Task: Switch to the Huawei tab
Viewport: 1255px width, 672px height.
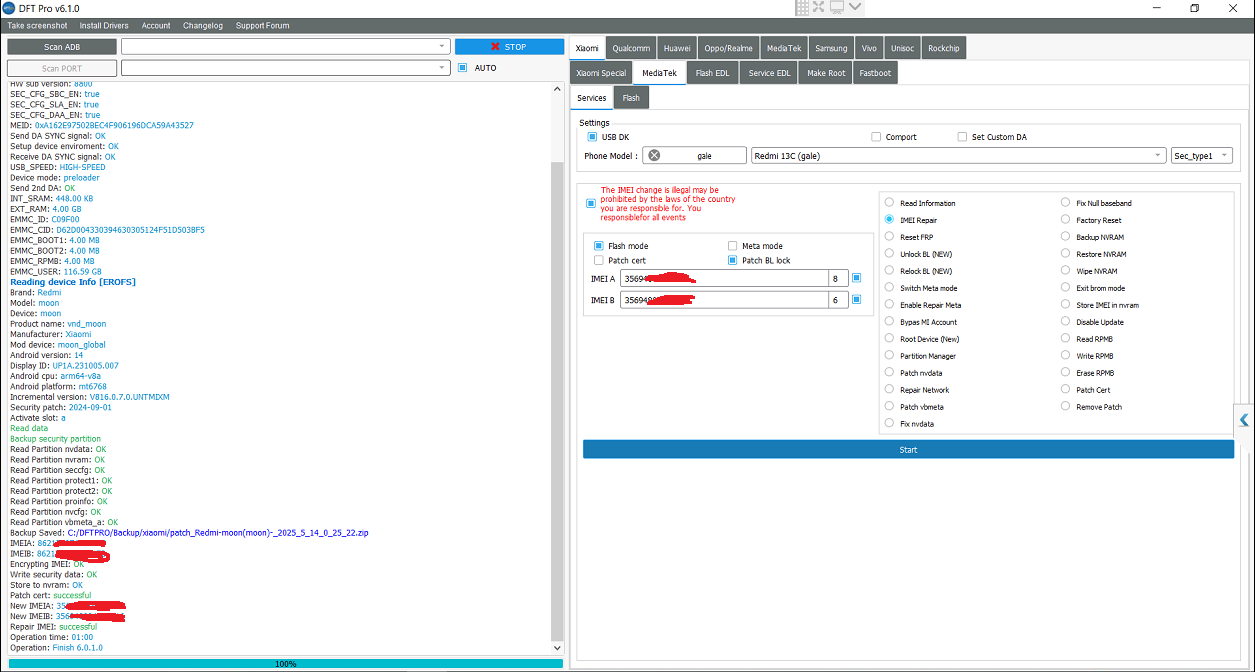Action: [x=677, y=48]
